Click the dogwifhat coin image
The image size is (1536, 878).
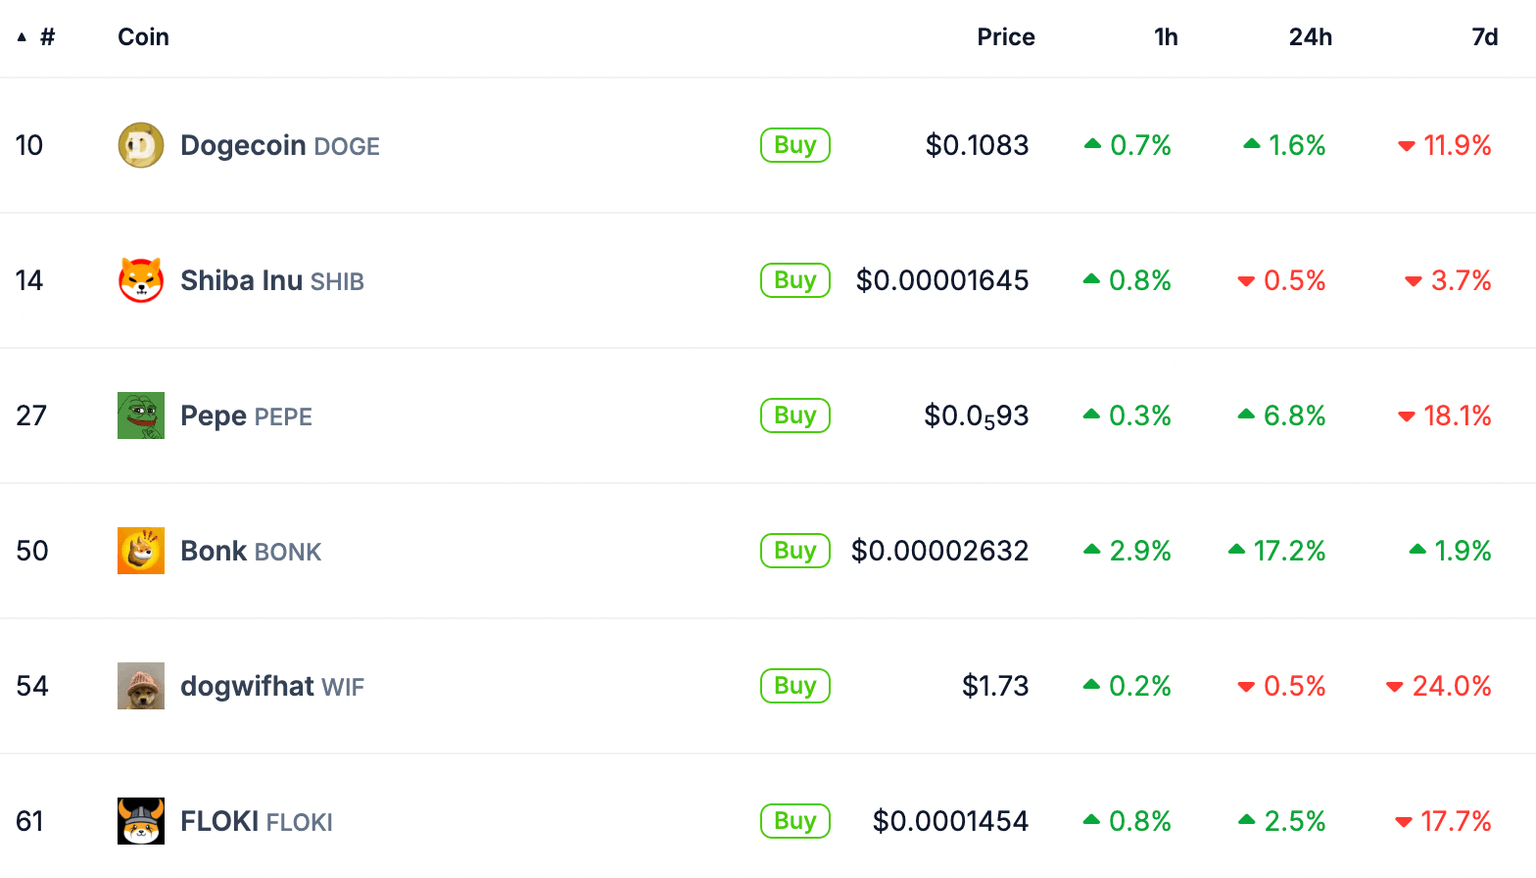(x=141, y=686)
